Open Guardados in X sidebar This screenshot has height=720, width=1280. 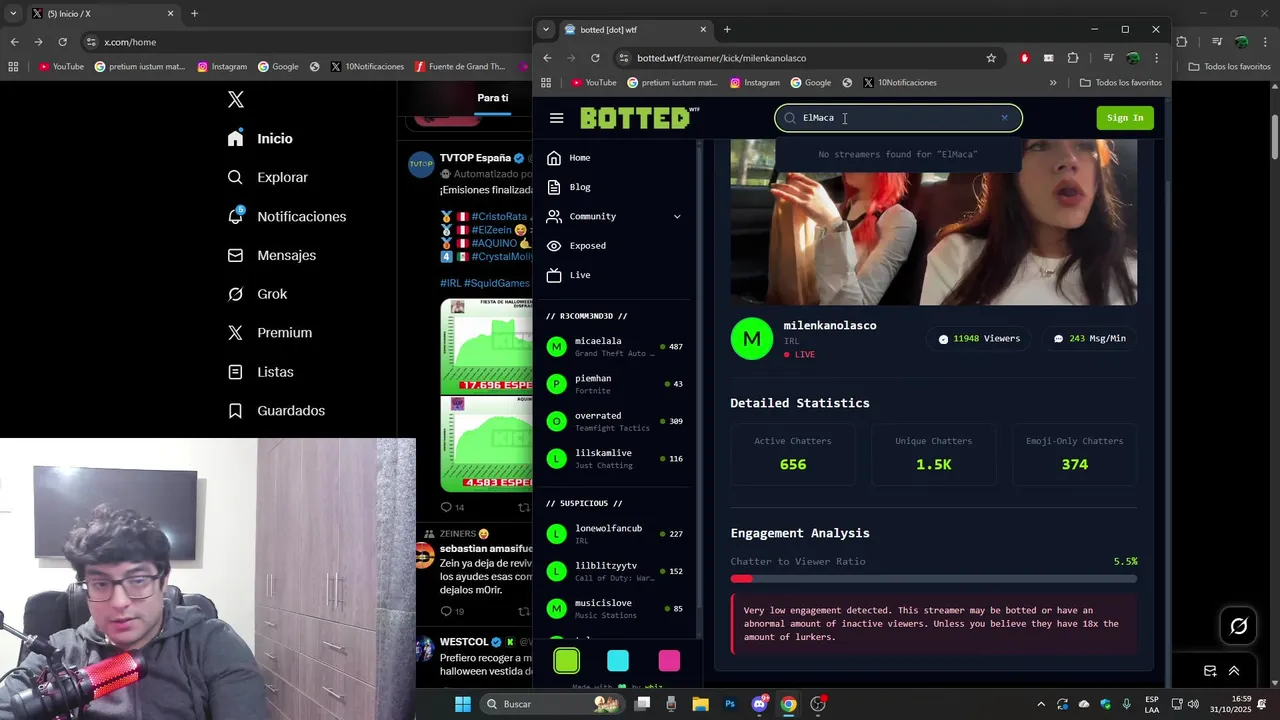coord(277,411)
